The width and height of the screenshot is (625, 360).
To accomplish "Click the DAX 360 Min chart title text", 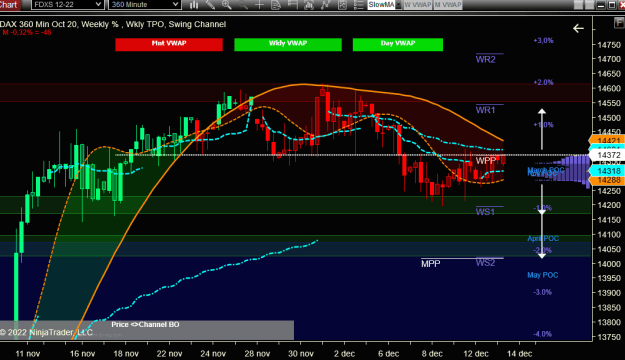I will [113, 24].
